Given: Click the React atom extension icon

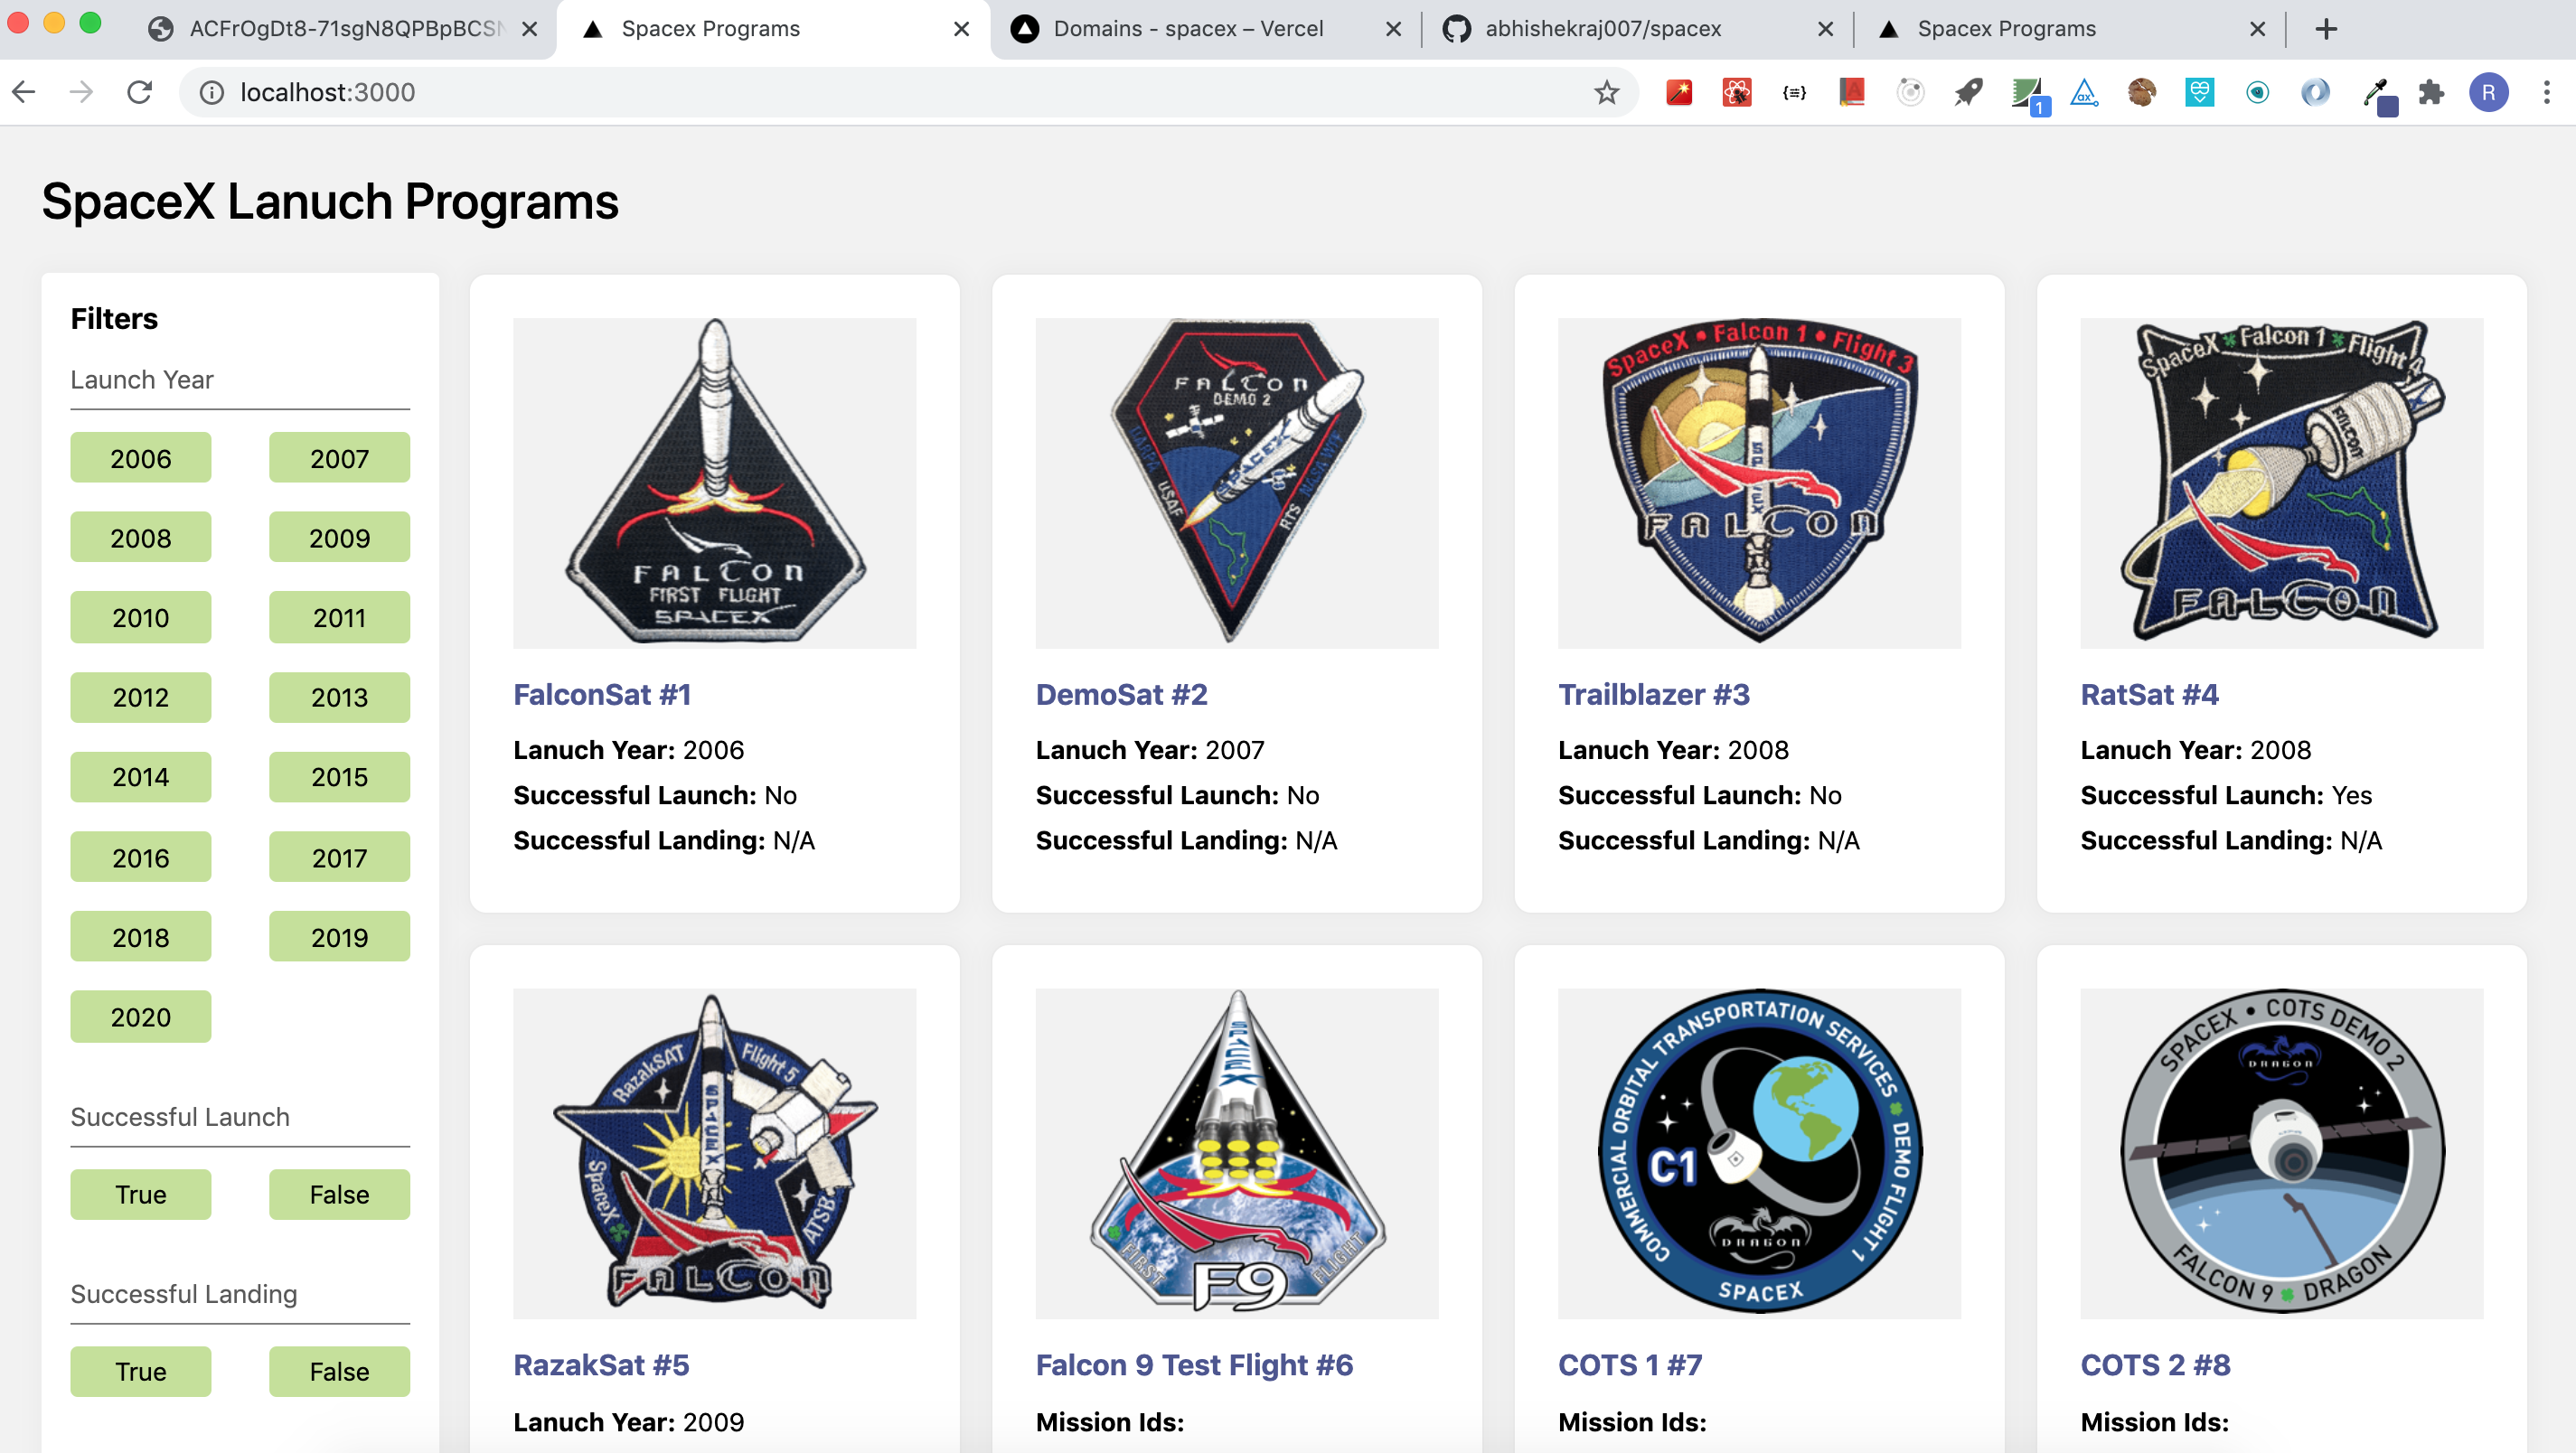Looking at the screenshot, I should (1737, 92).
